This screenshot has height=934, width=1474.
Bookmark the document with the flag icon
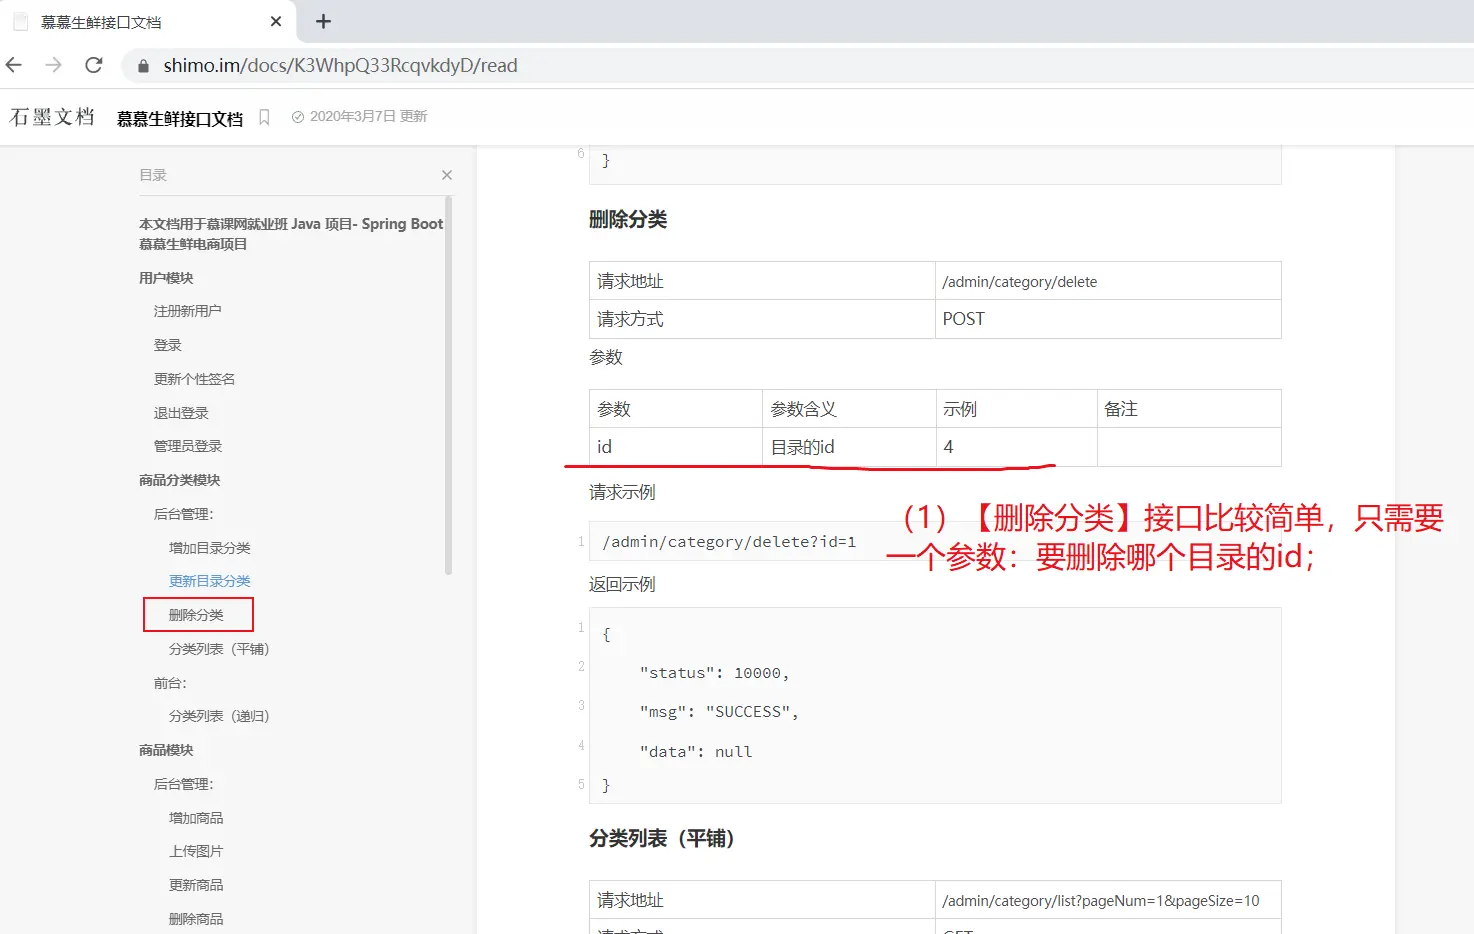click(264, 117)
